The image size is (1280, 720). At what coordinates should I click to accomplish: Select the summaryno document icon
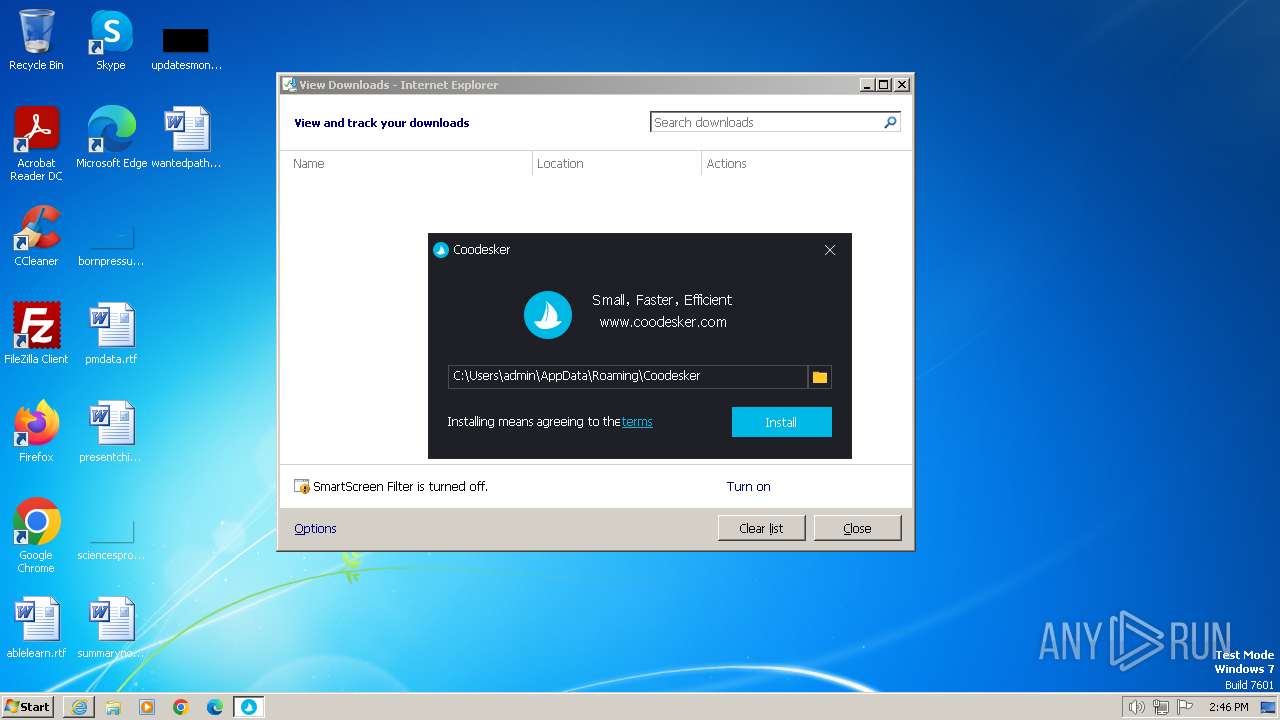click(x=111, y=627)
